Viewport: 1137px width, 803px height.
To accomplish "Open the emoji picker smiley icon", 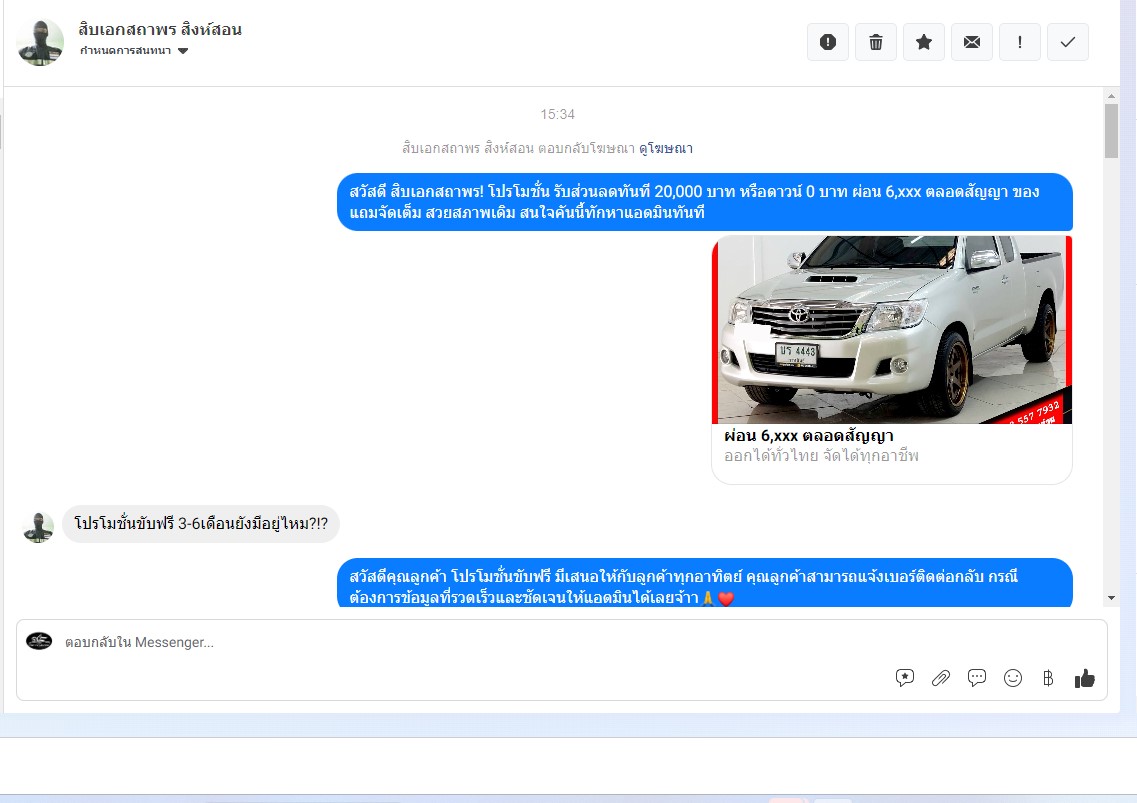I will click(x=1012, y=678).
